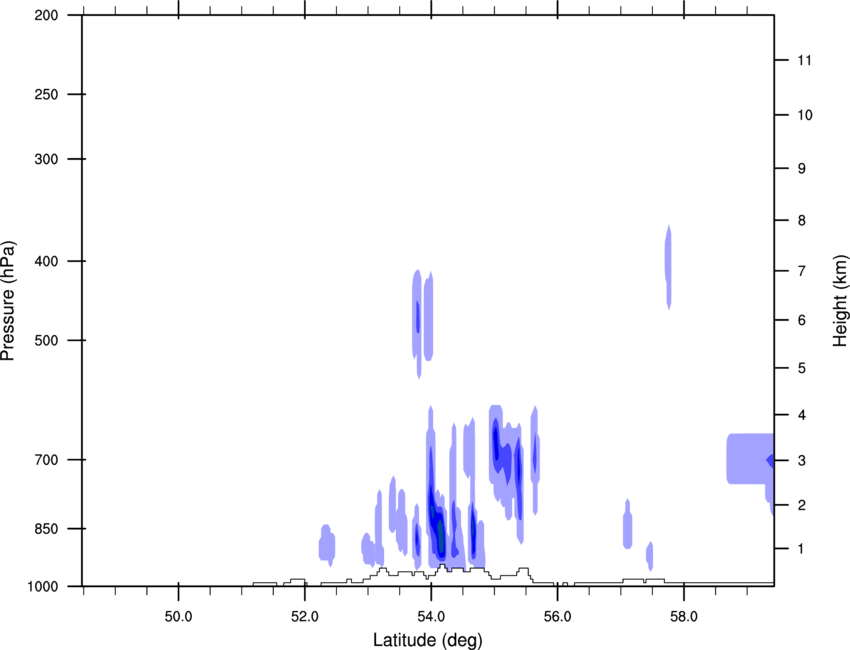Click the 11 km height label

(x=804, y=60)
